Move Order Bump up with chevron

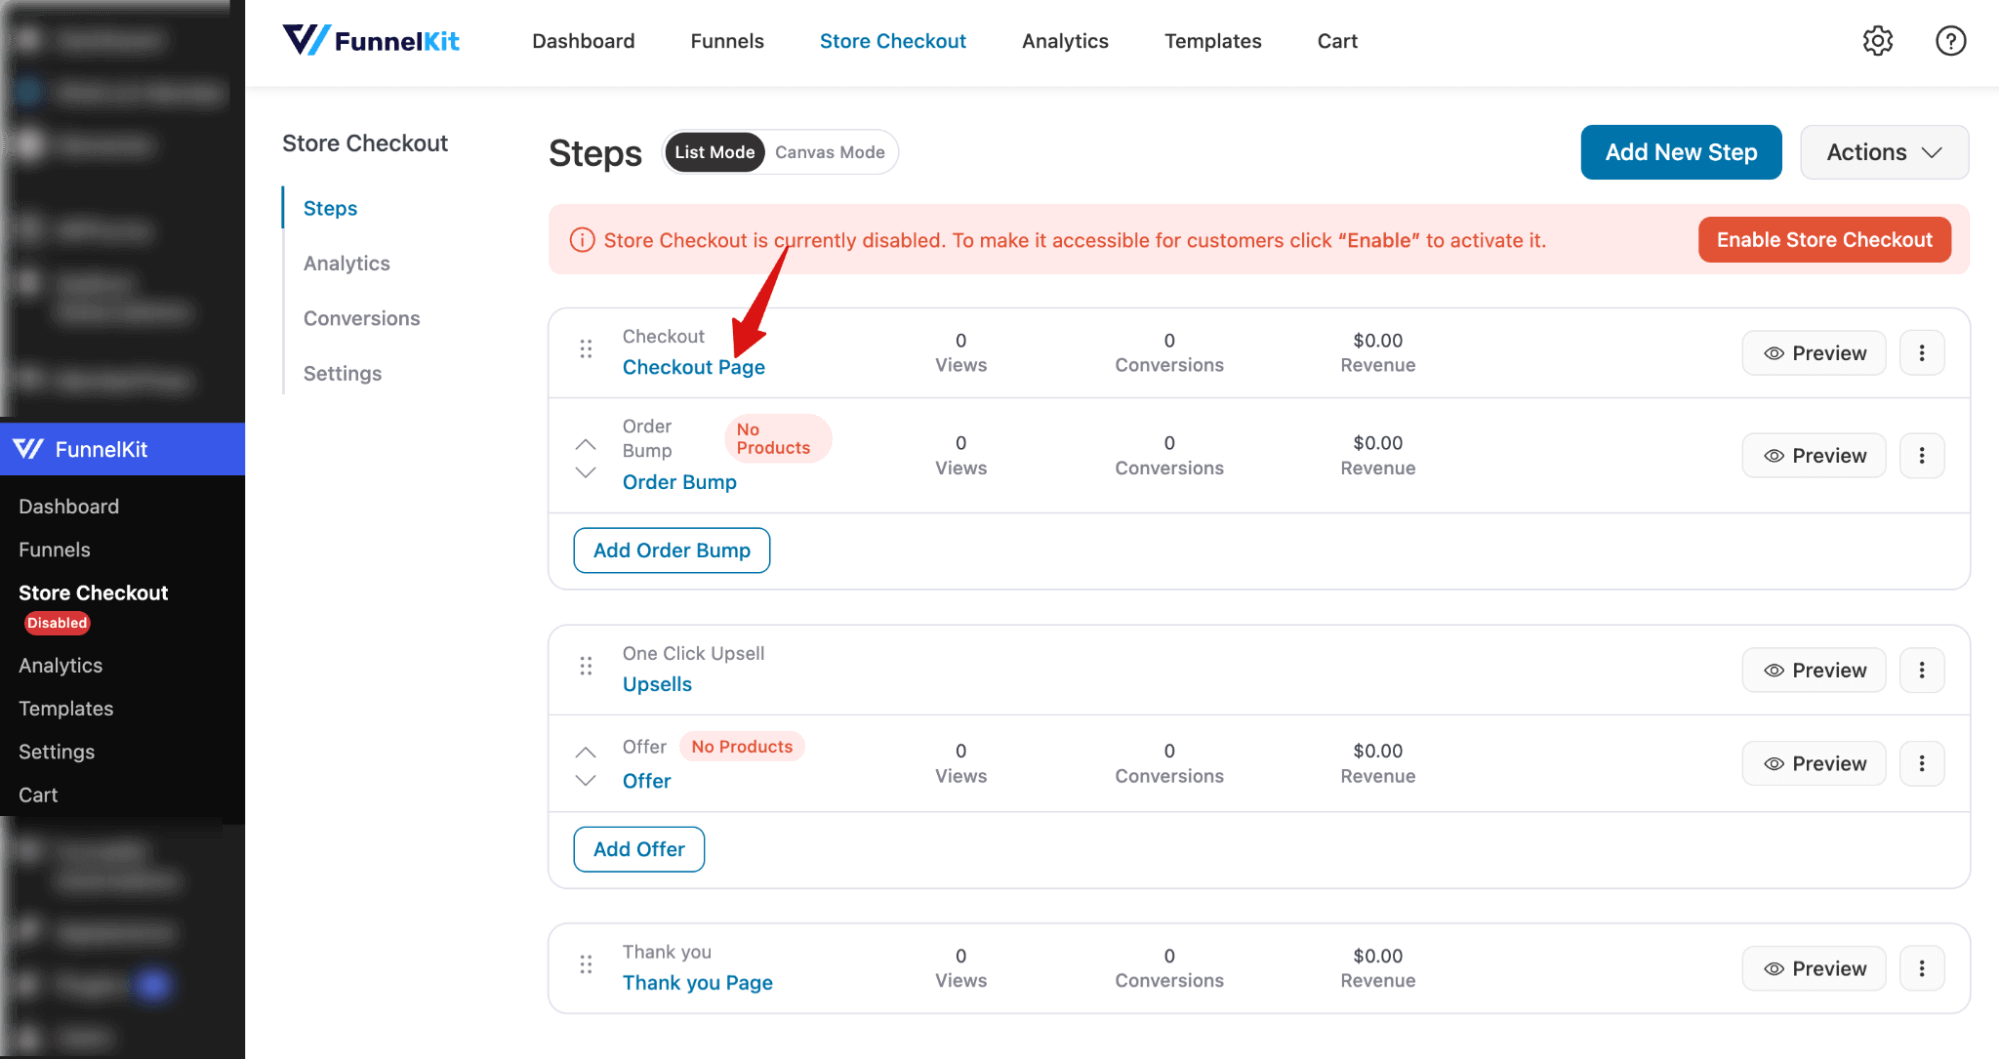point(586,444)
